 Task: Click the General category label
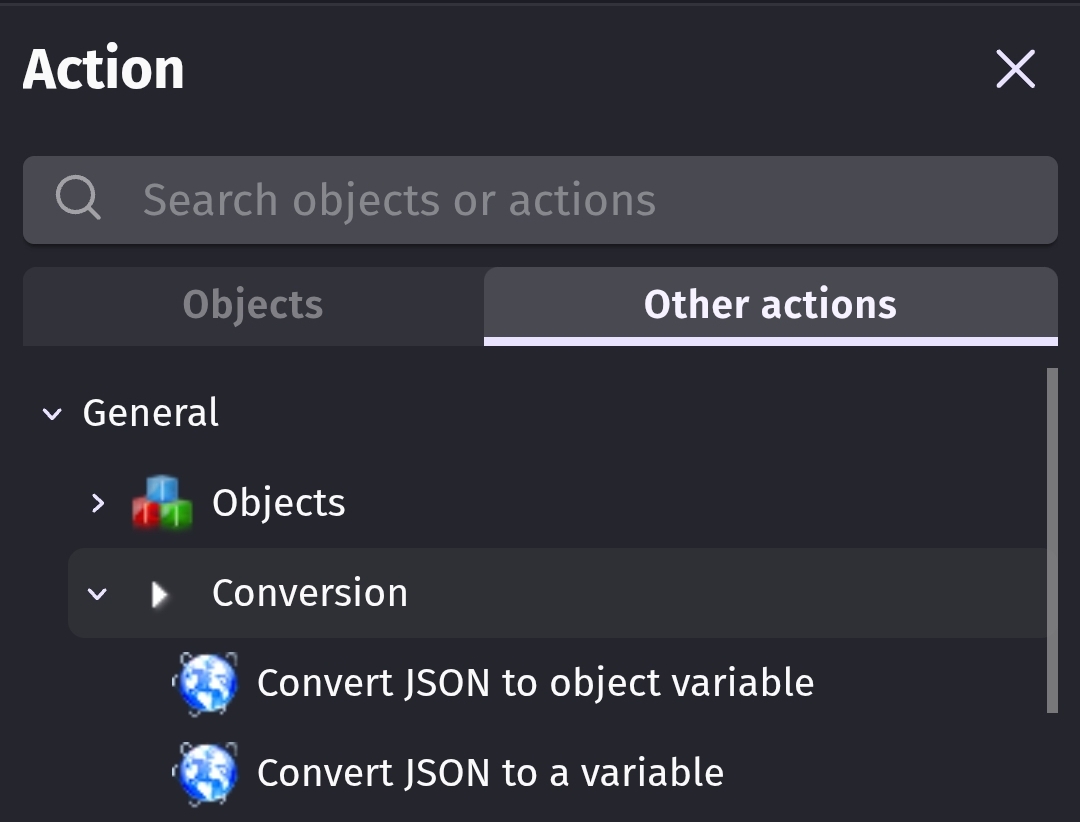pos(150,413)
